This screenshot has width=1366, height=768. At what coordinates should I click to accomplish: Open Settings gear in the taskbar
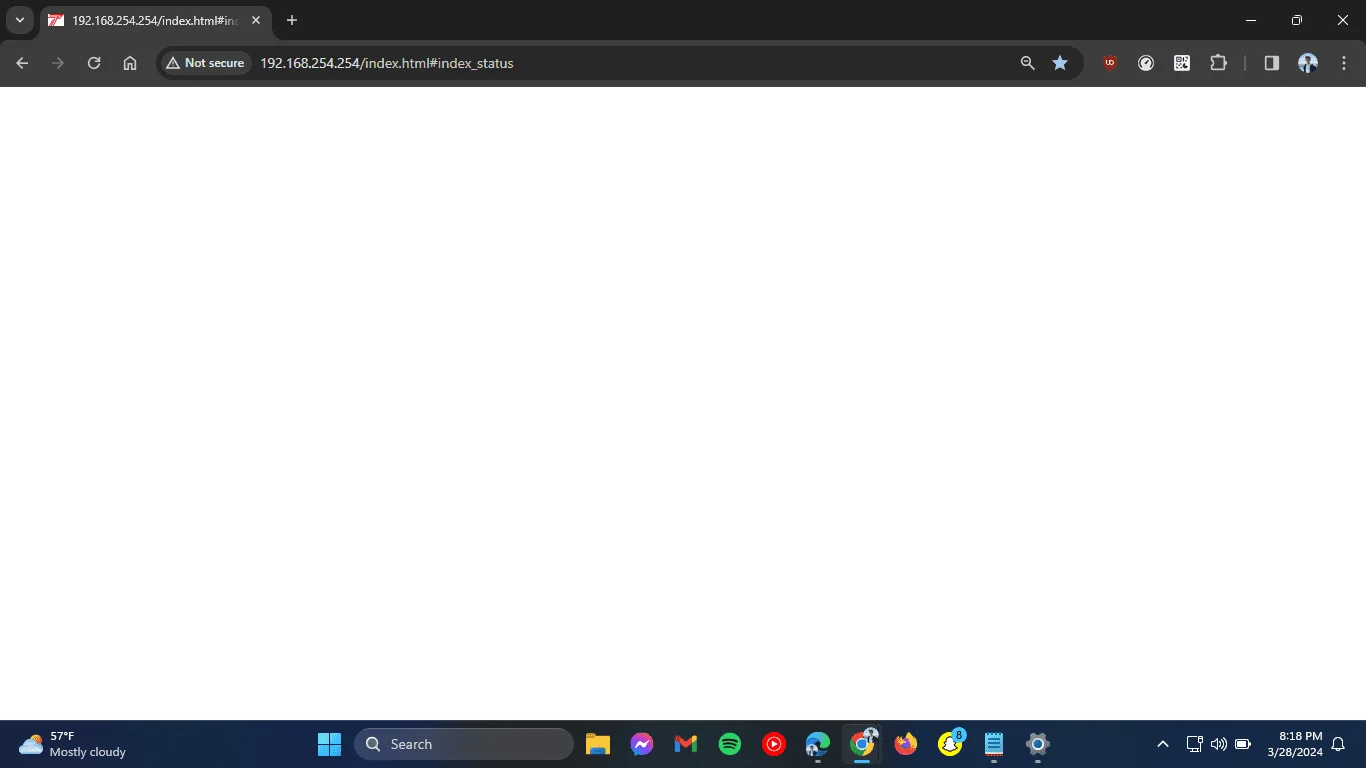point(1038,744)
